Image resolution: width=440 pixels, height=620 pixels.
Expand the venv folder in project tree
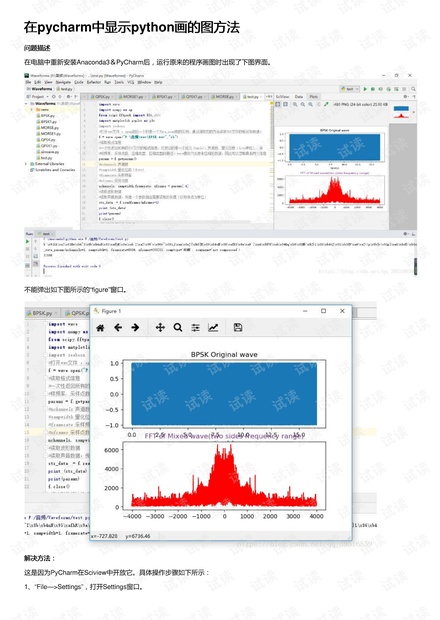point(32,110)
